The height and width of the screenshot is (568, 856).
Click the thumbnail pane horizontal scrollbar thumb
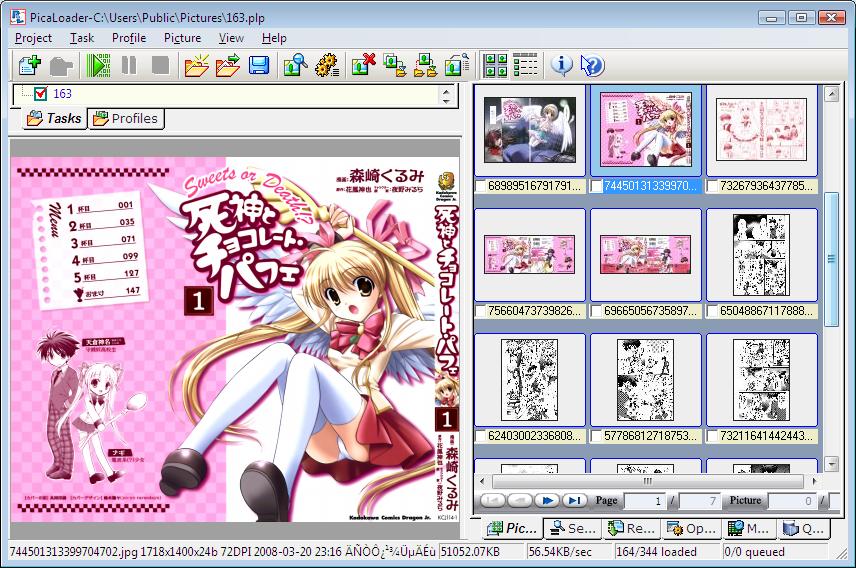647,481
